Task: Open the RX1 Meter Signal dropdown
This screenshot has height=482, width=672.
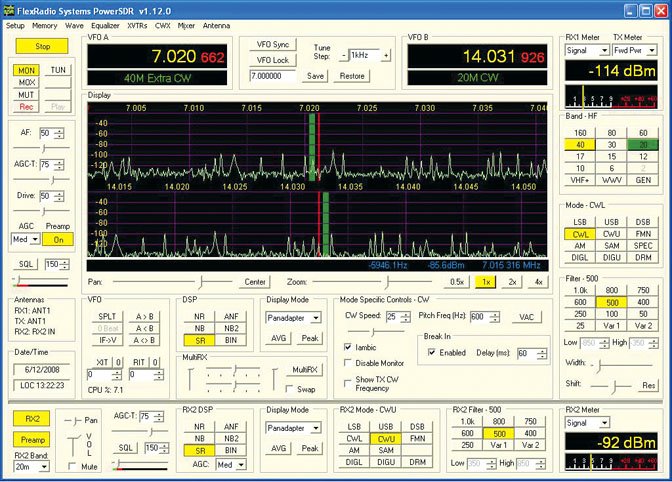Action: (x=587, y=51)
